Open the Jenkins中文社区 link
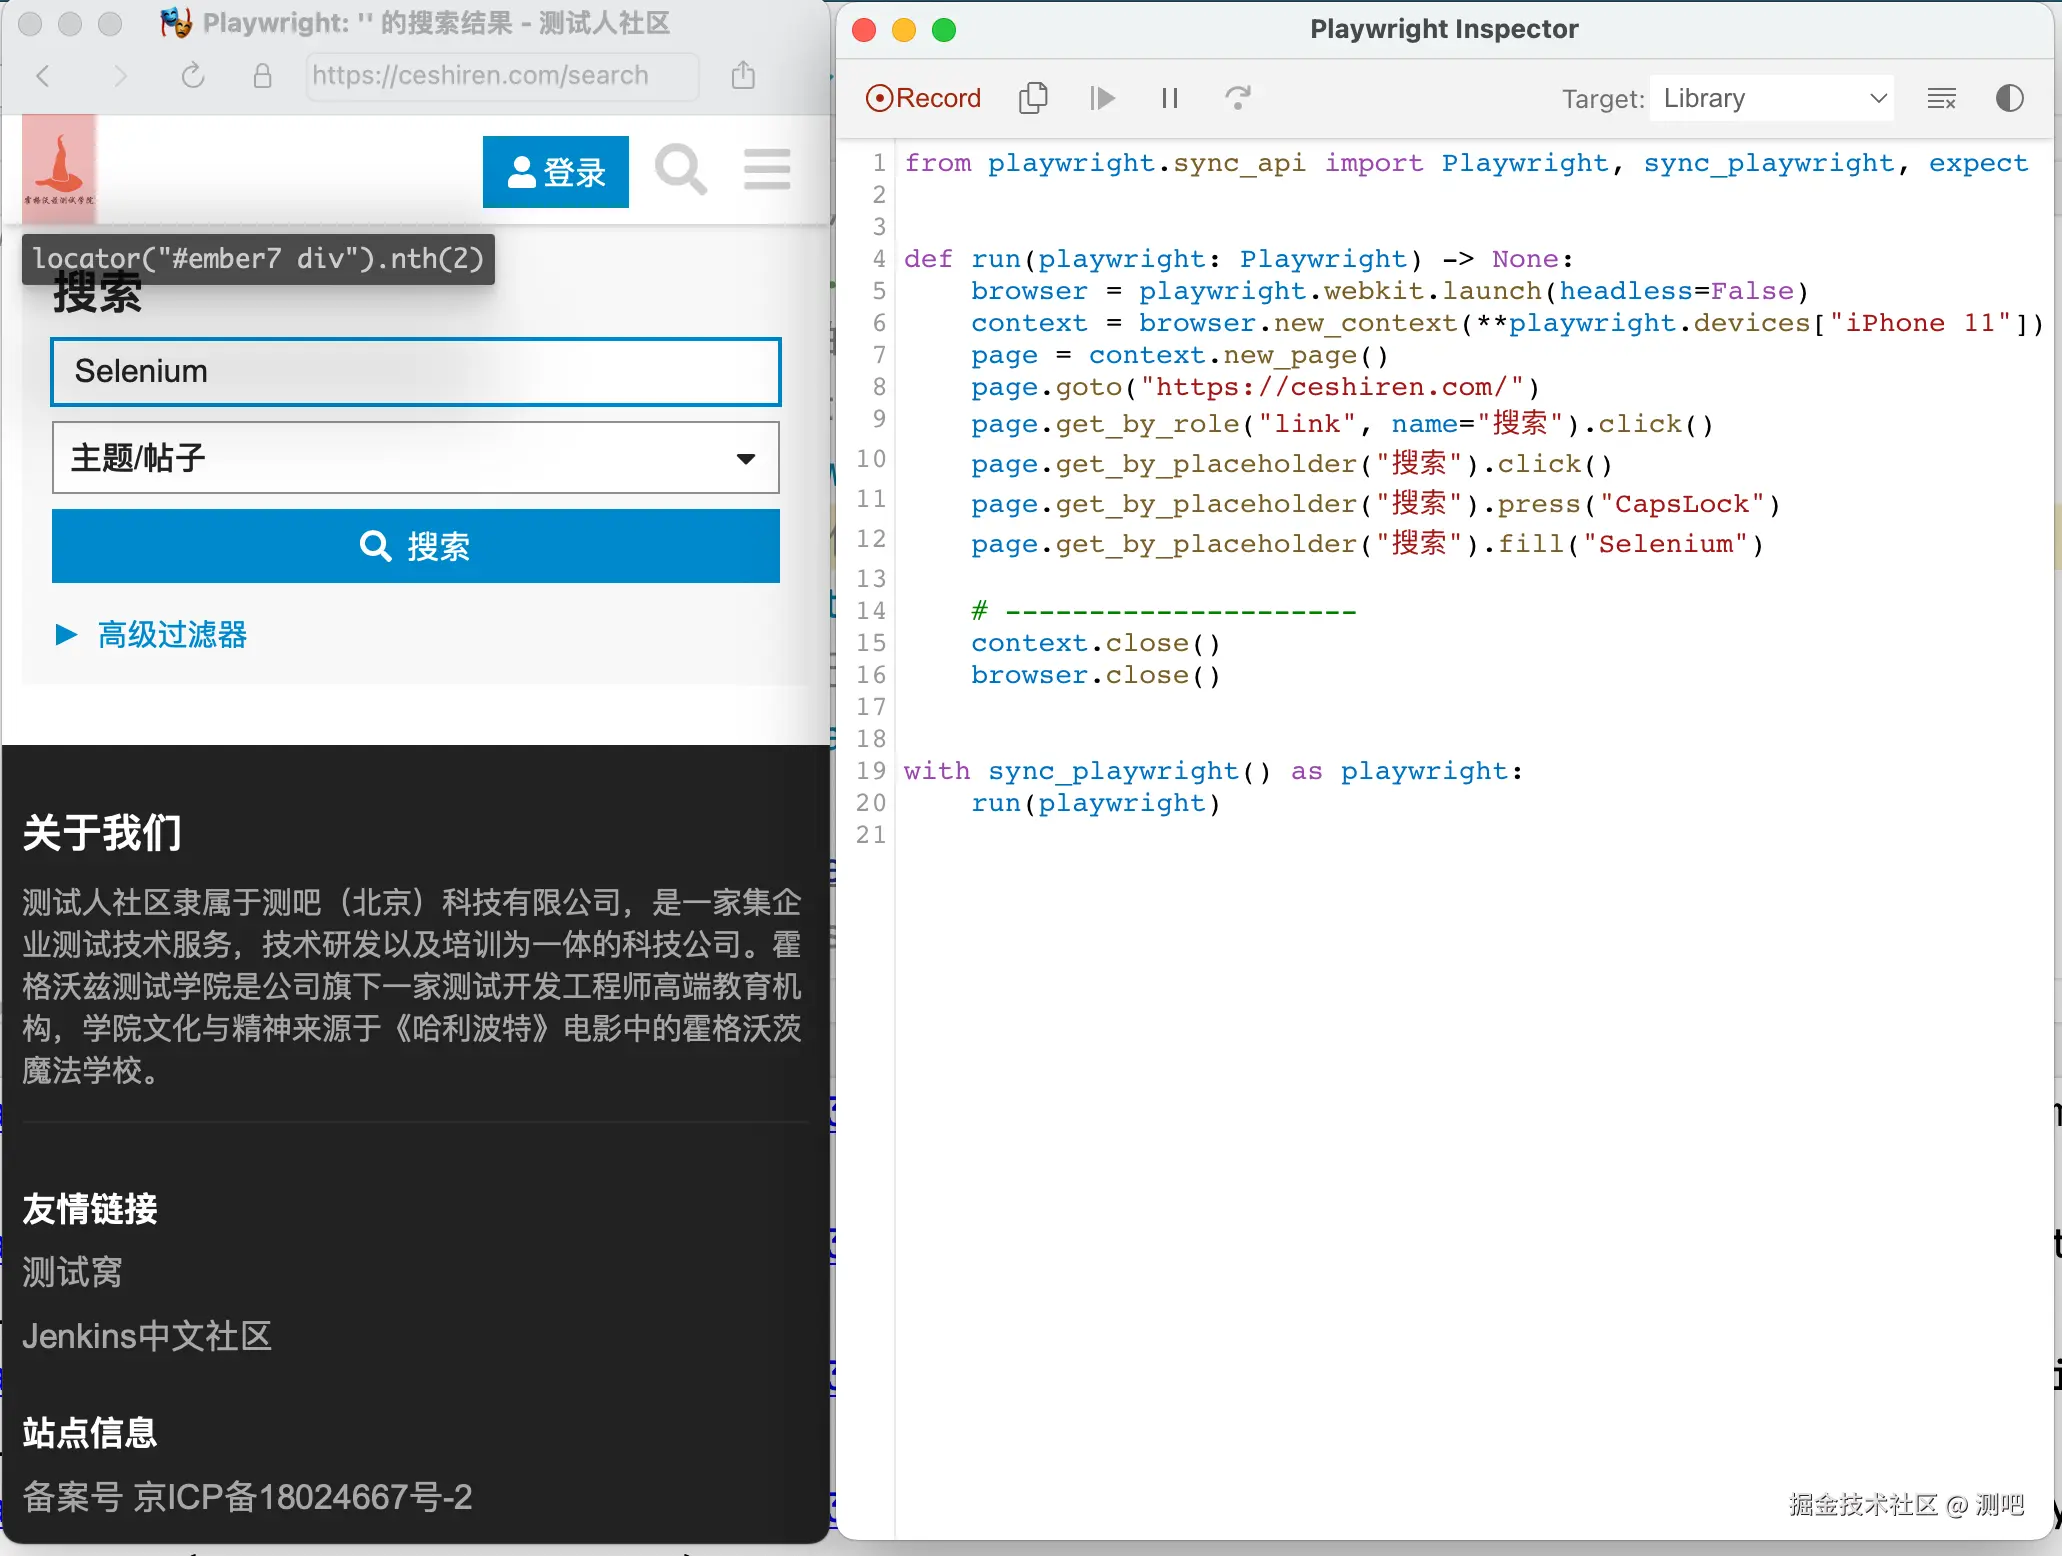The width and height of the screenshot is (2062, 1556). 147,1336
